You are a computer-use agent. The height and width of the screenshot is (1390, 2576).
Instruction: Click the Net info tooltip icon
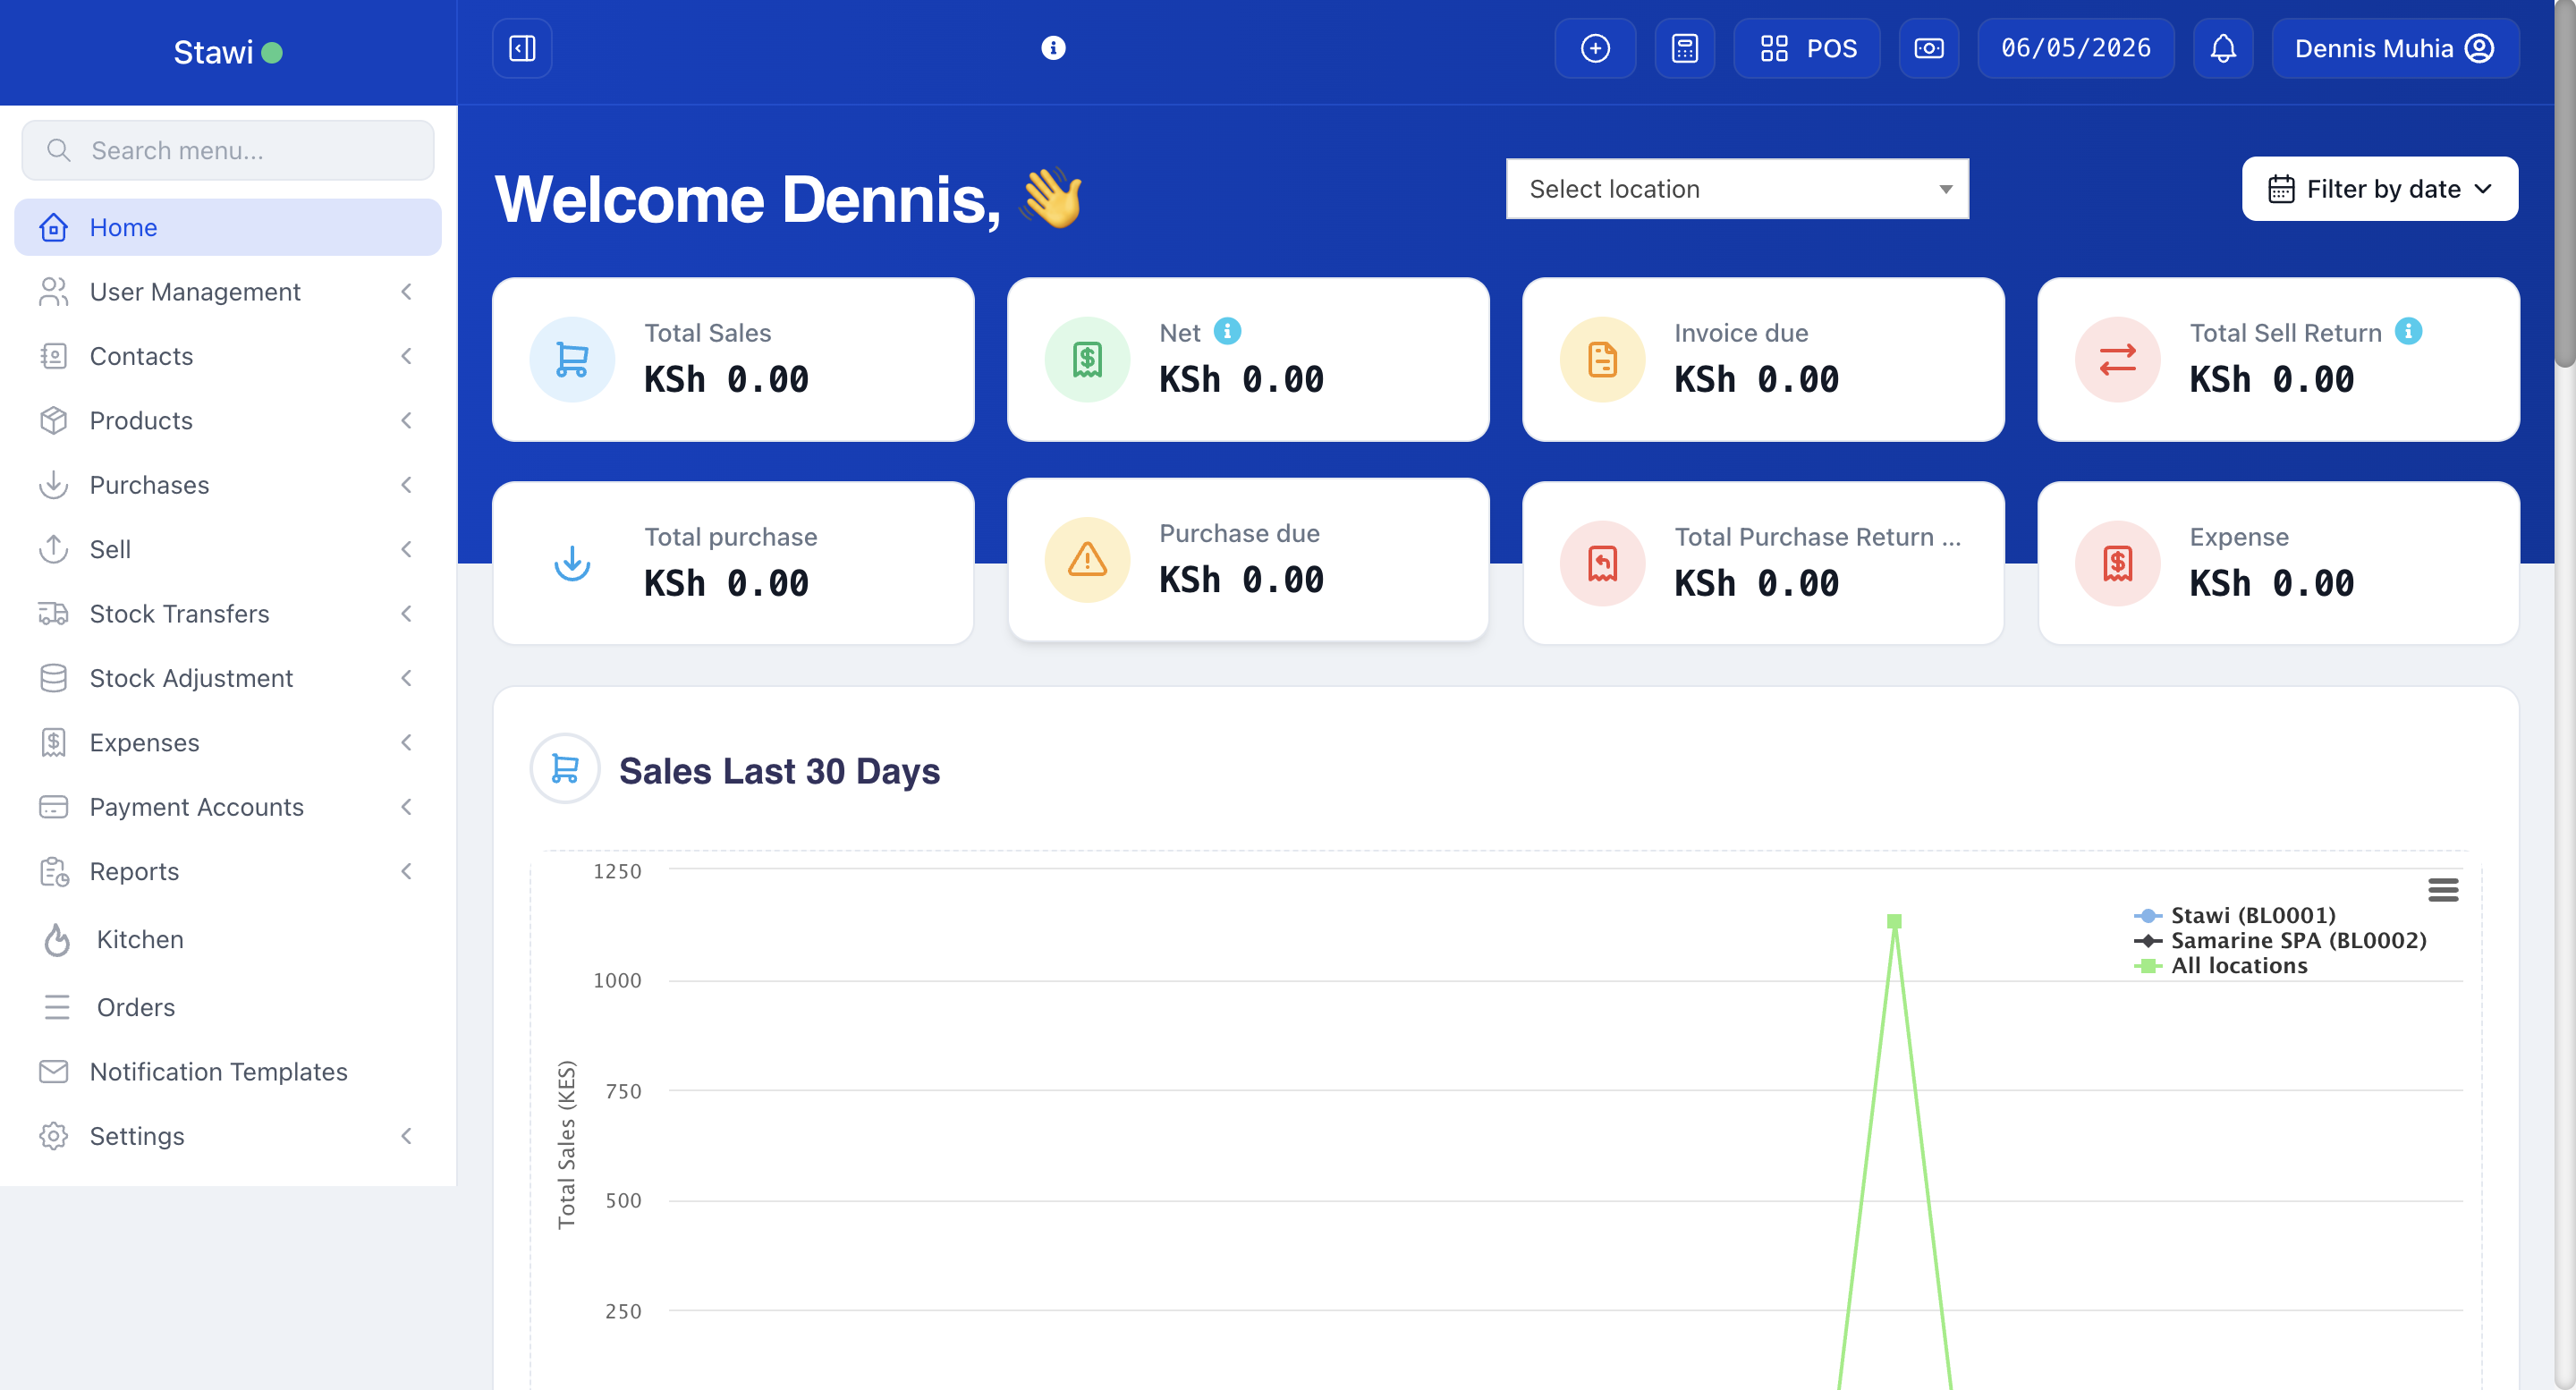pyautogui.click(x=1227, y=331)
